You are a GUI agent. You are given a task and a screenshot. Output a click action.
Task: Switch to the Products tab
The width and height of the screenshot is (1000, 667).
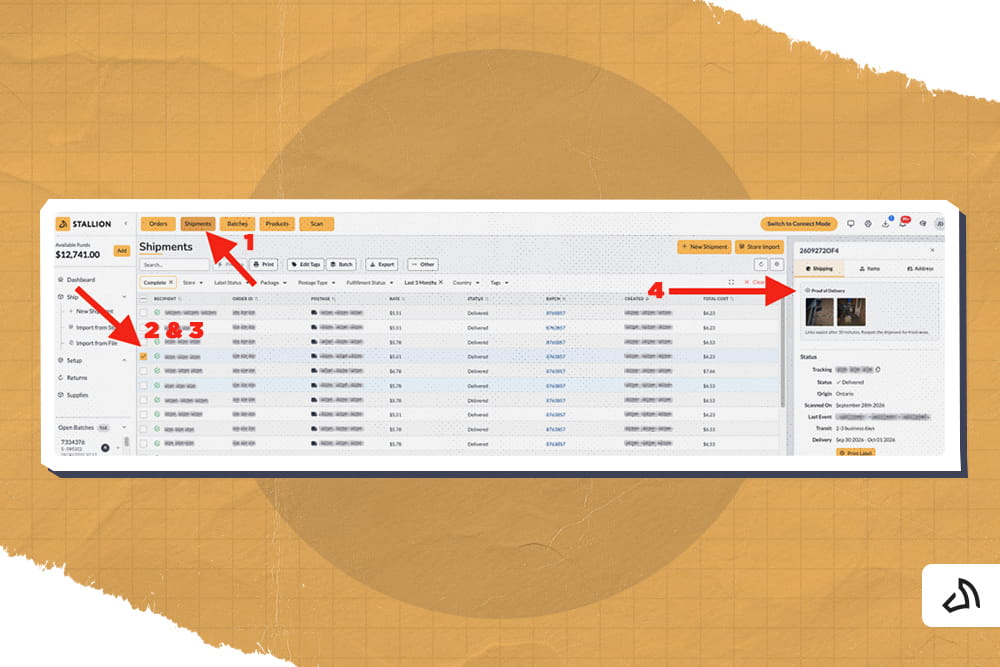pos(277,224)
